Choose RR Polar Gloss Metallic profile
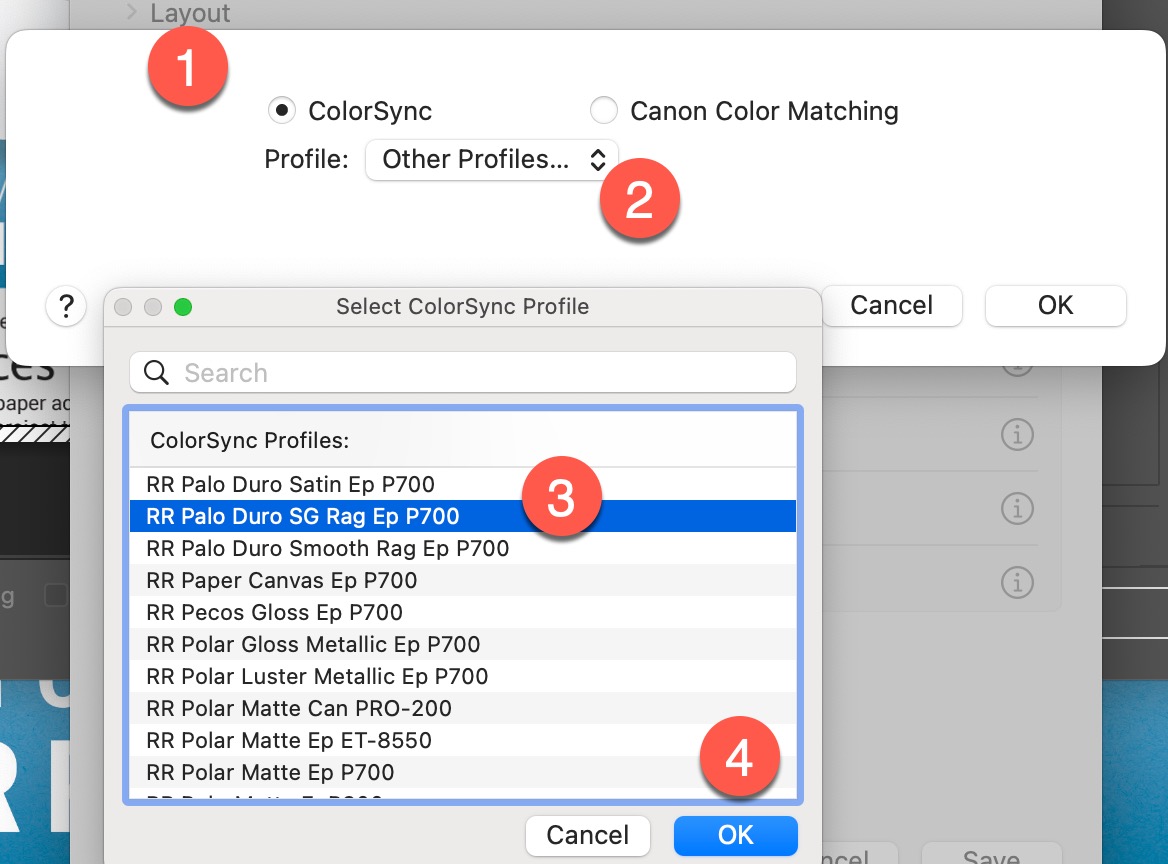This screenshot has width=1168, height=864. [313, 645]
